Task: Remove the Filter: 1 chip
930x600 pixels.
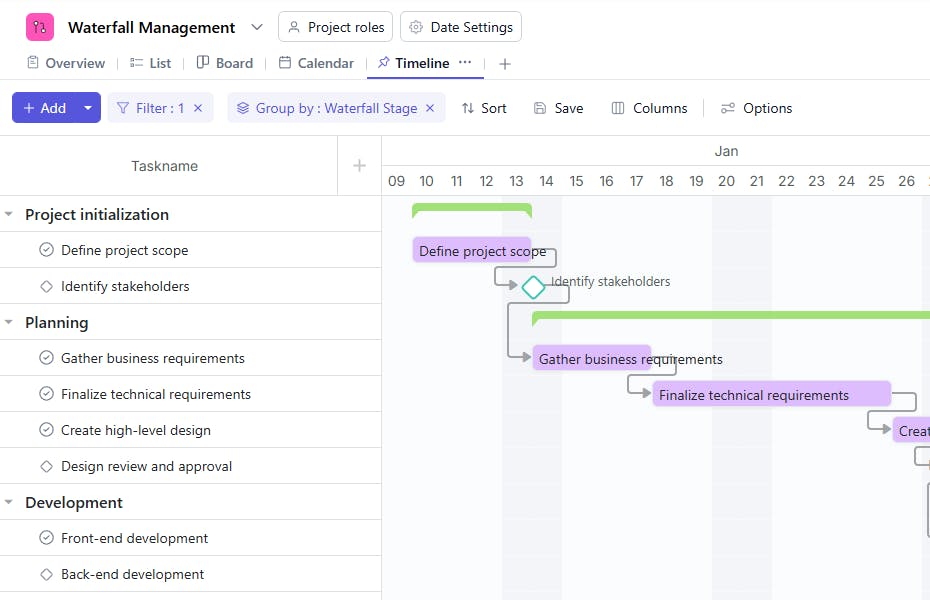Action: [x=198, y=108]
